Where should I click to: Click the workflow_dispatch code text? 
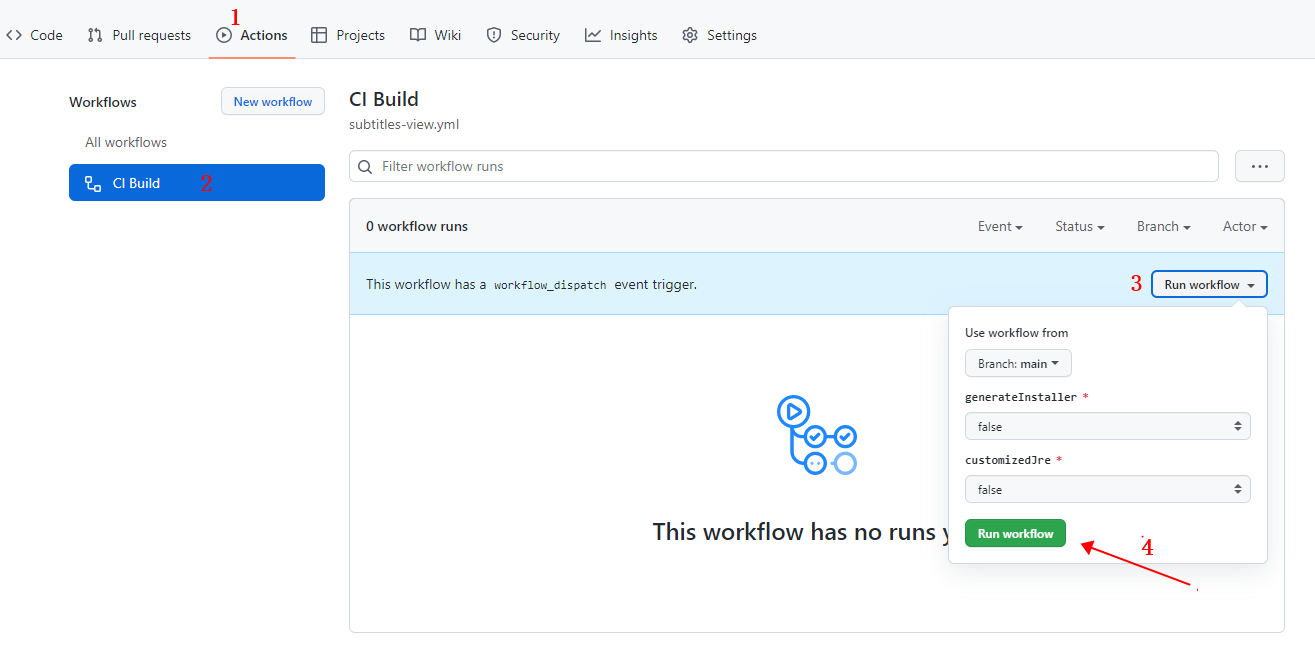(550, 284)
